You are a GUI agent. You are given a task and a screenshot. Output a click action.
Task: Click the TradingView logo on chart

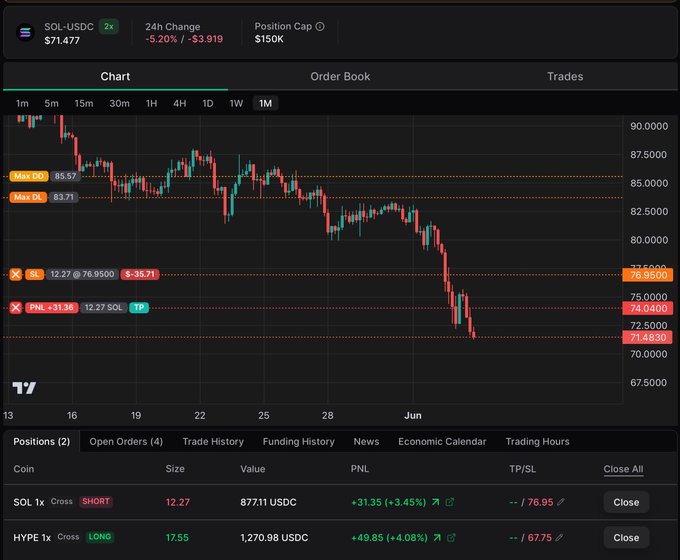tap(24, 388)
